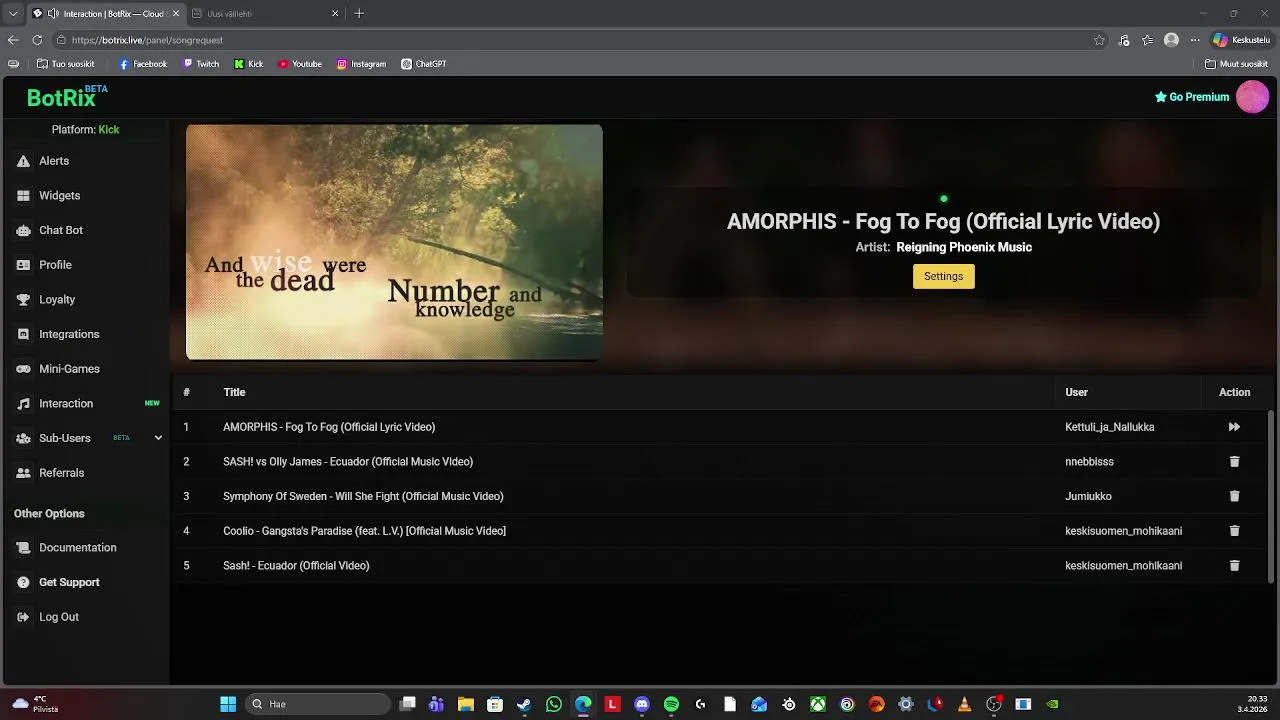Image resolution: width=1280 pixels, height=720 pixels.
Task: Delete the SASH! vs Olly James song
Action: 1234,462
